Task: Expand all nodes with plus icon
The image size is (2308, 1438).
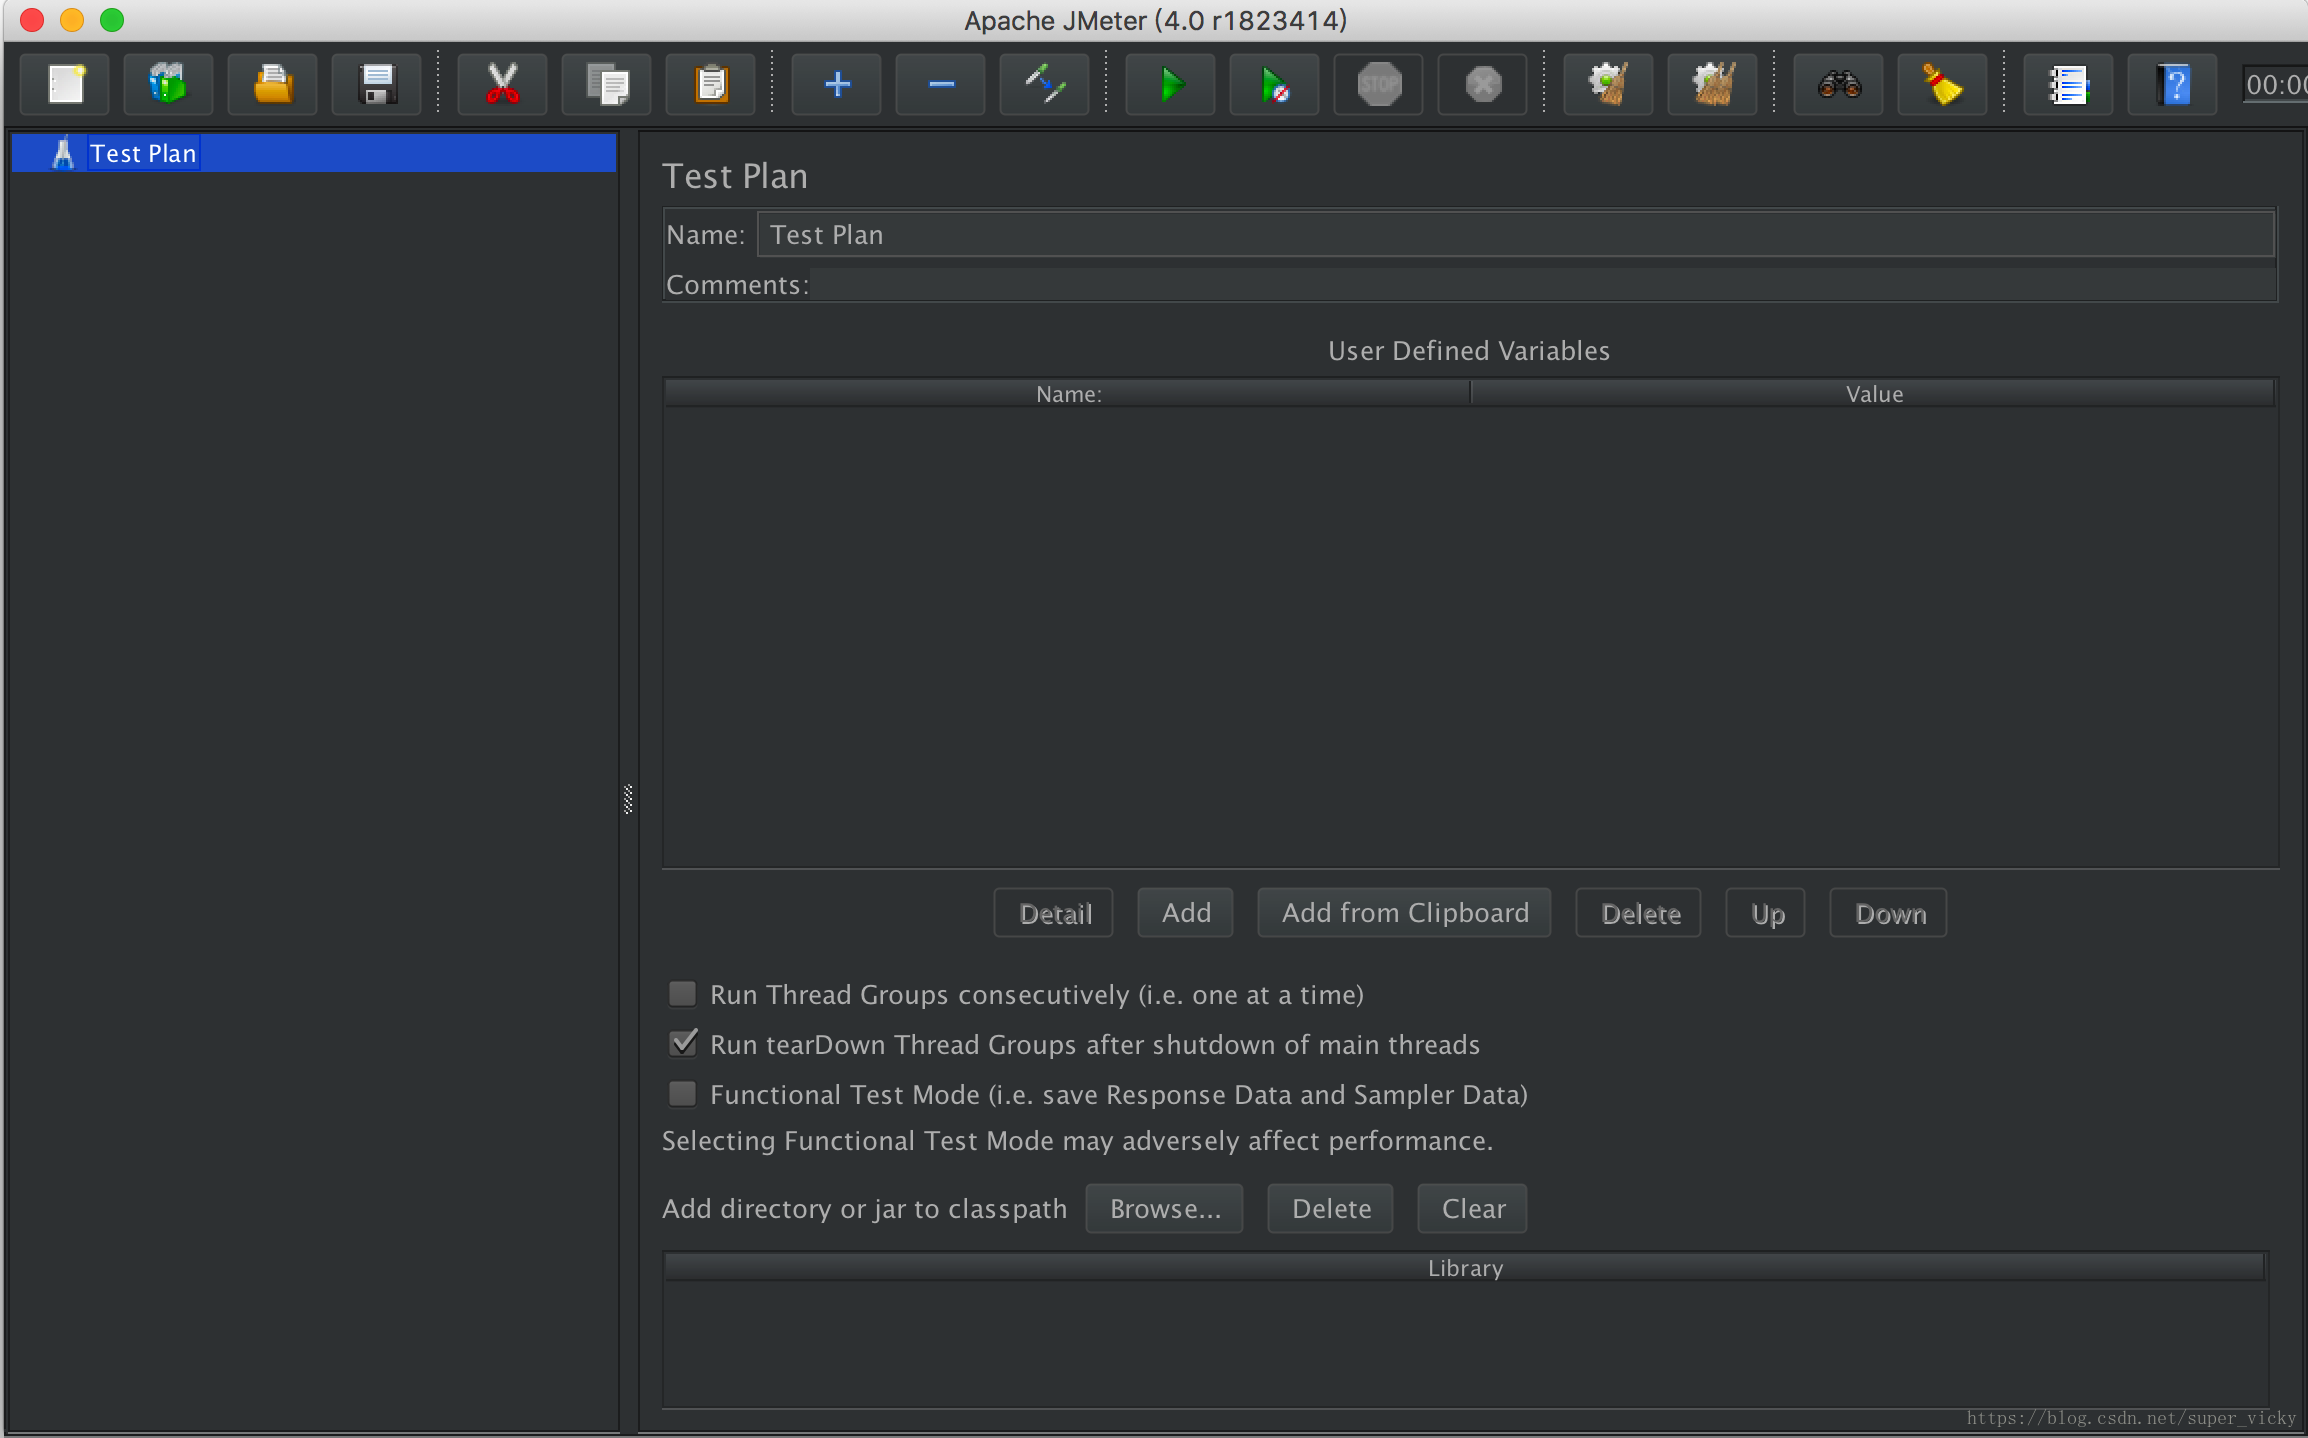Action: click(x=836, y=84)
